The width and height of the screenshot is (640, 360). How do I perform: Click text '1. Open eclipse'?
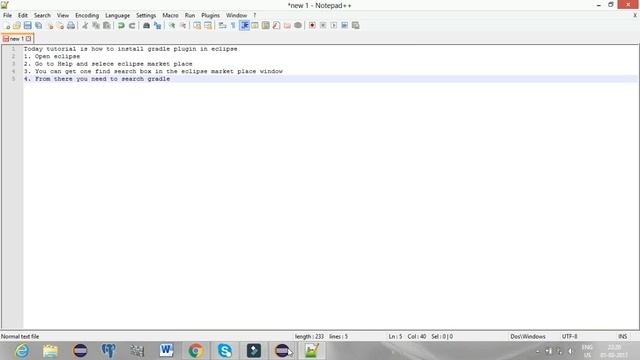tap(52, 56)
